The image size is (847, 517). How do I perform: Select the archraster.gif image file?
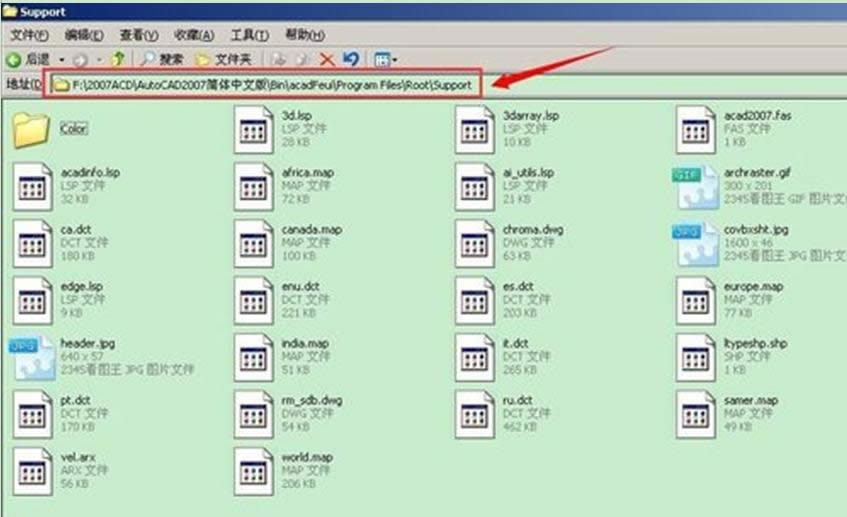(696, 186)
